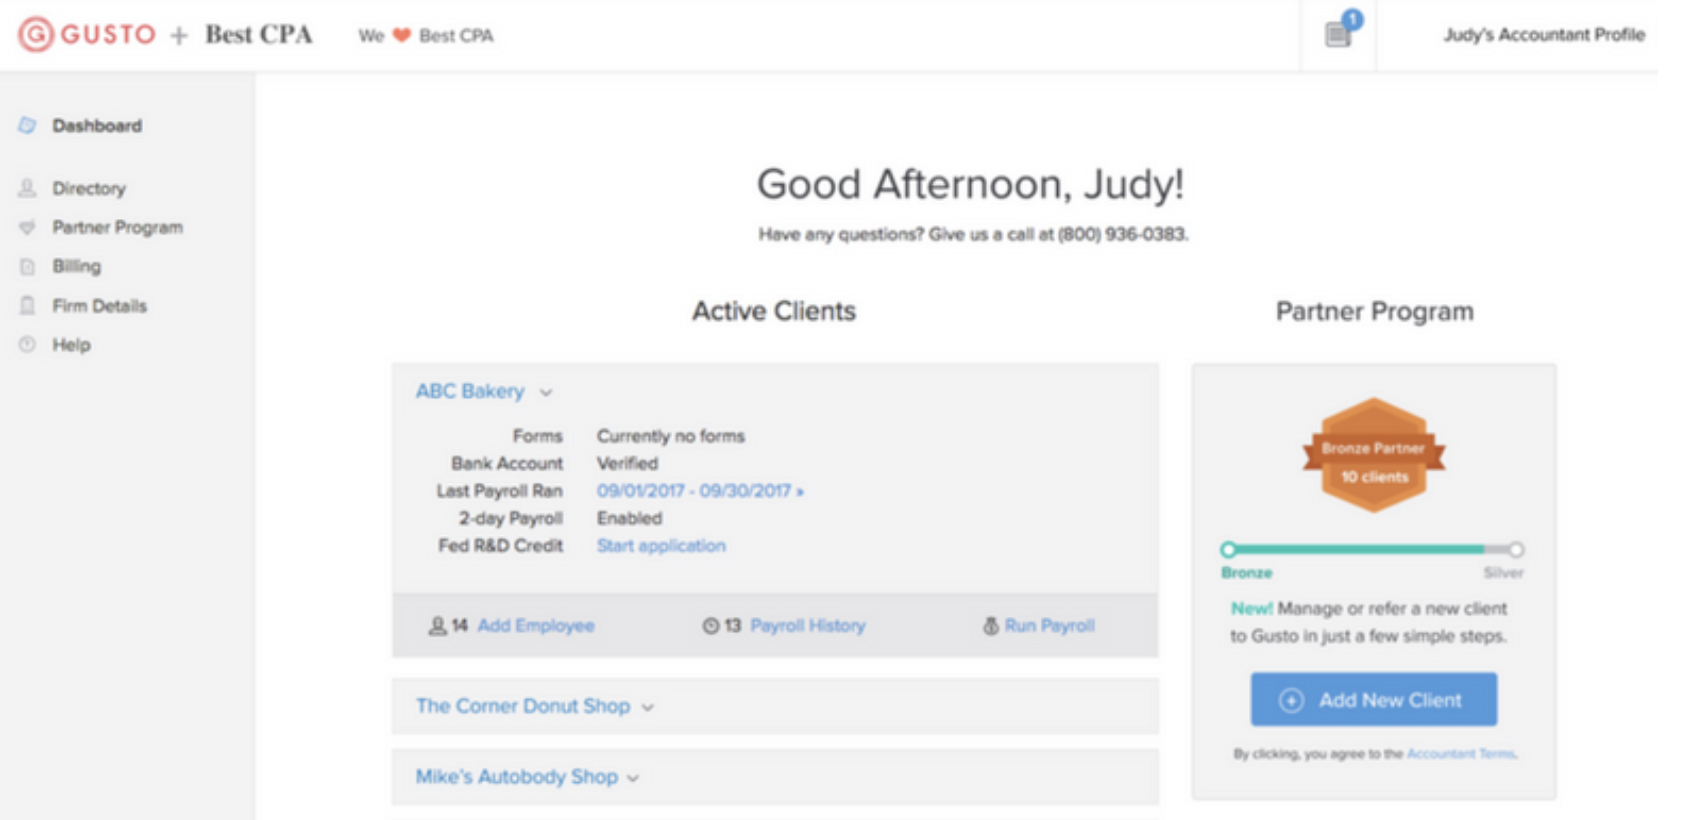Click the Good Afternoon, Judy! heading
This screenshot has width=1702, height=820.
coord(970,185)
